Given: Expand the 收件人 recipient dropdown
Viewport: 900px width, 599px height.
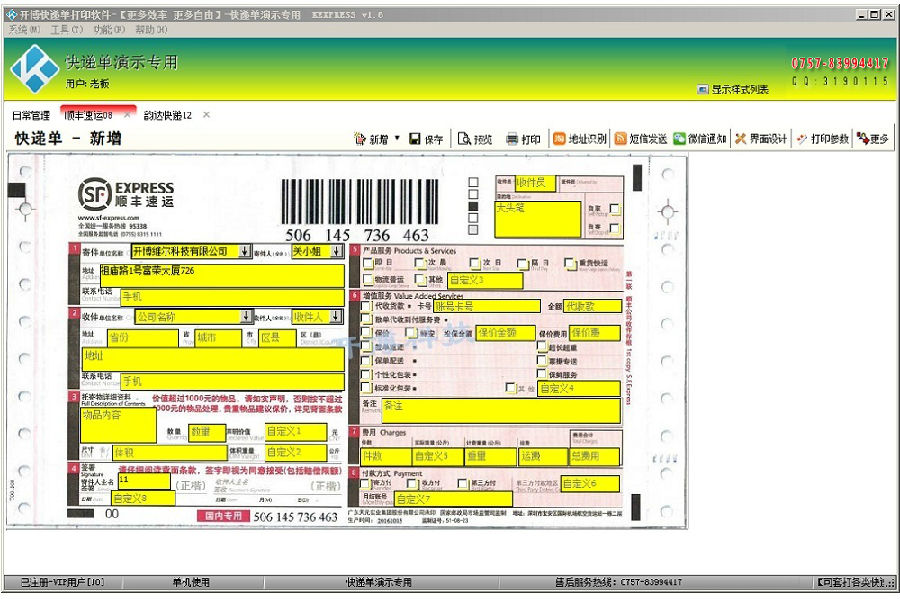Looking at the screenshot, I should [x=336, y=316].
